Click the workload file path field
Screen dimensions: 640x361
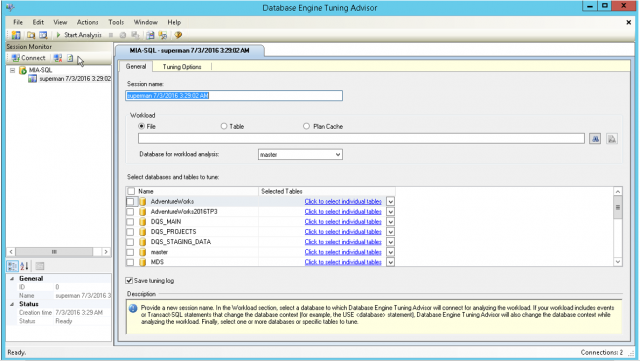pyautogui.click(x=361, y=139)
